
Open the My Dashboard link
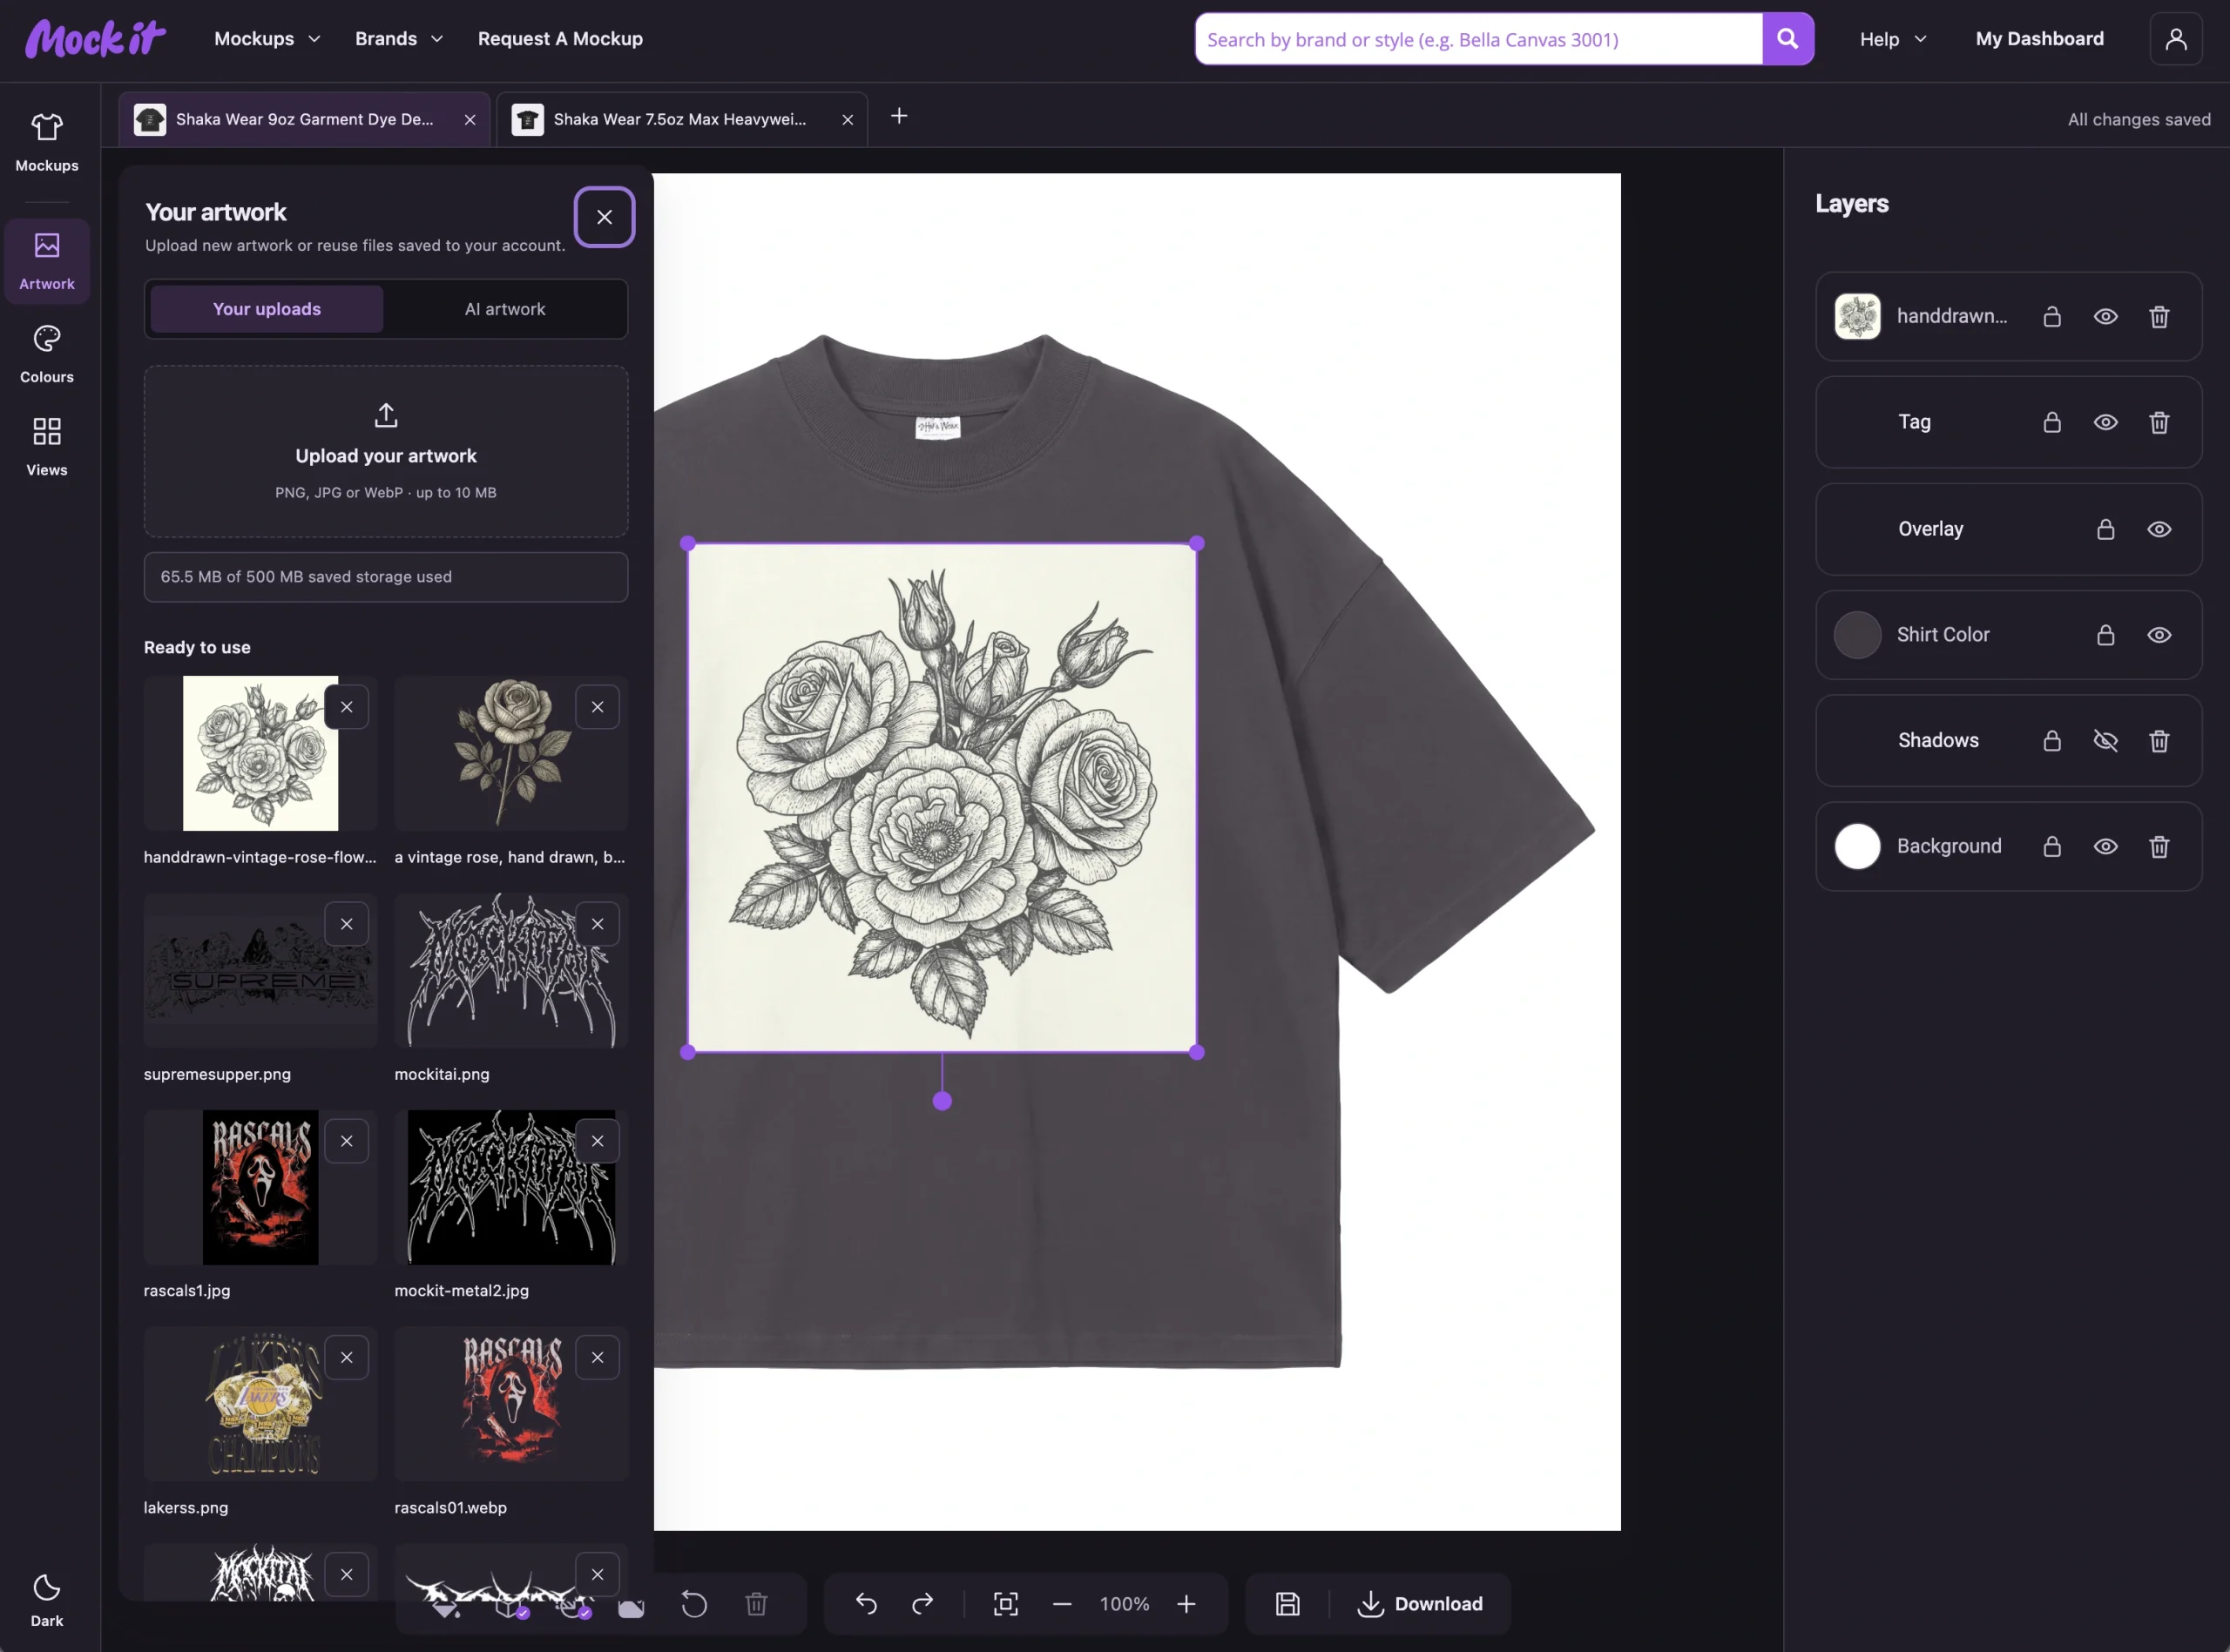2040,39
